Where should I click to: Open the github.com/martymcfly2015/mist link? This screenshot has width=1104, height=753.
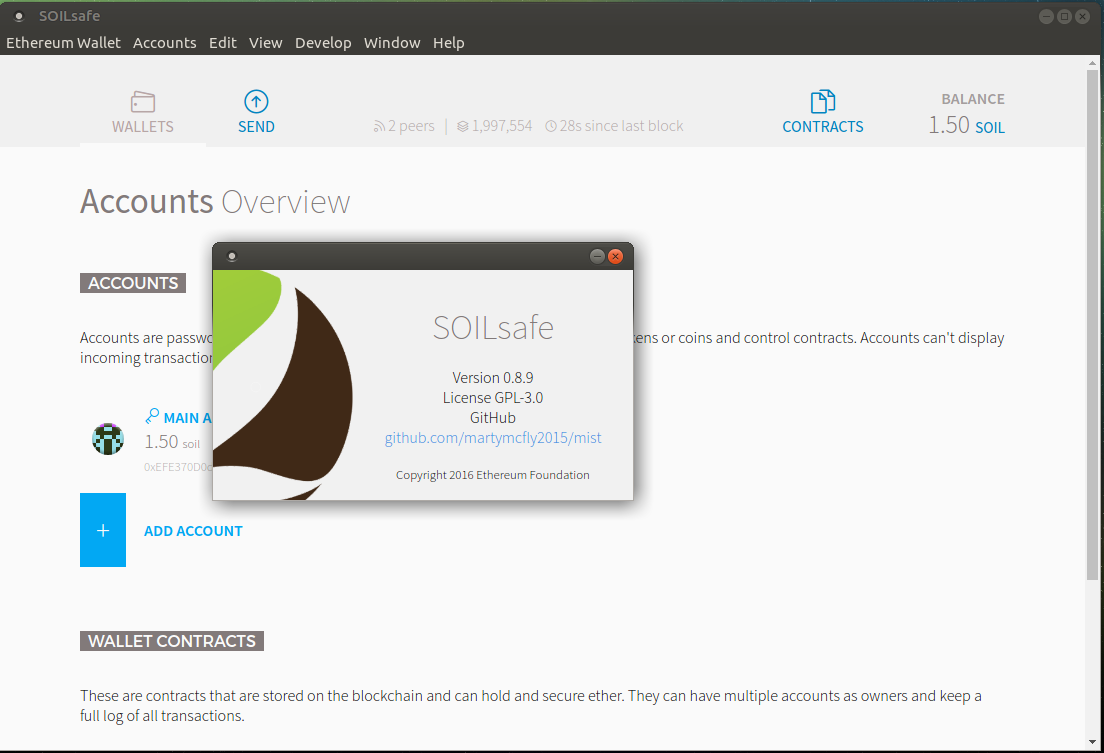click(493, 438)
